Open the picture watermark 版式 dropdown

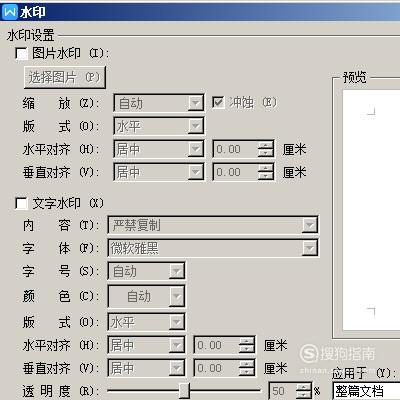(159, 126)
